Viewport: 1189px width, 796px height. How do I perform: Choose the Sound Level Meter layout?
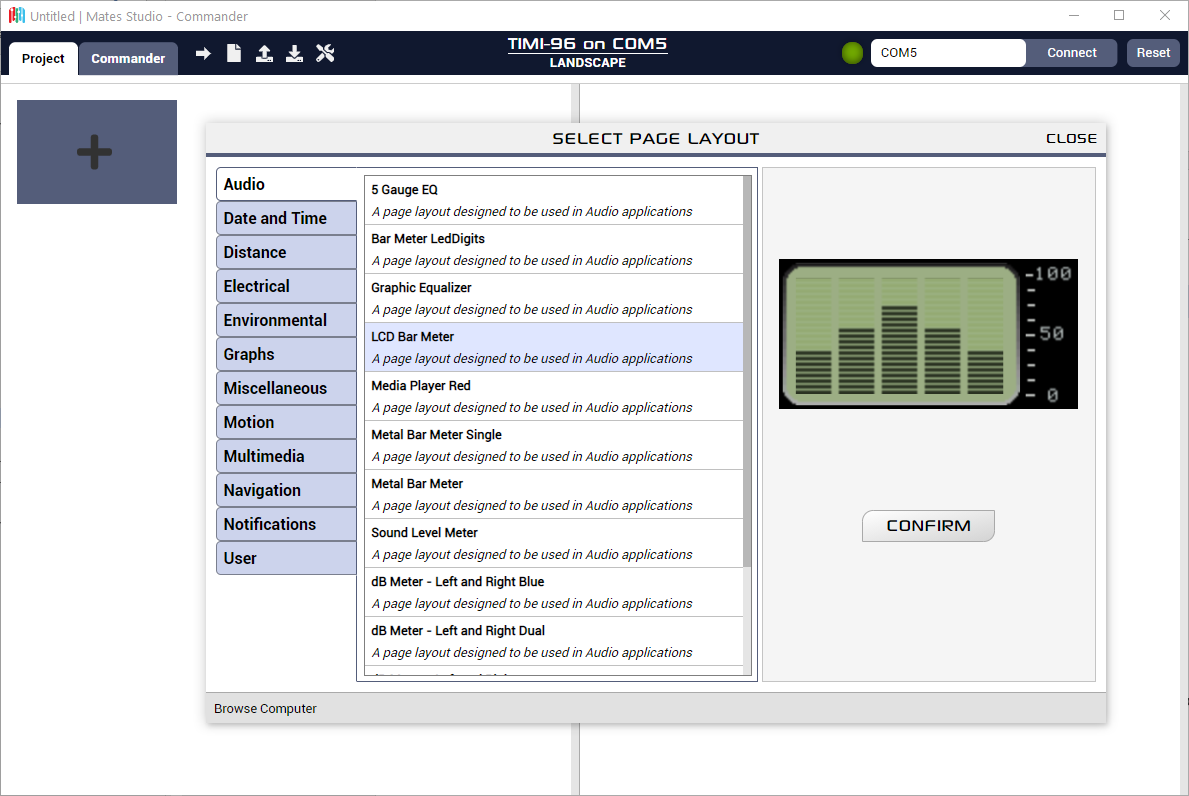(x=554, y=544)
